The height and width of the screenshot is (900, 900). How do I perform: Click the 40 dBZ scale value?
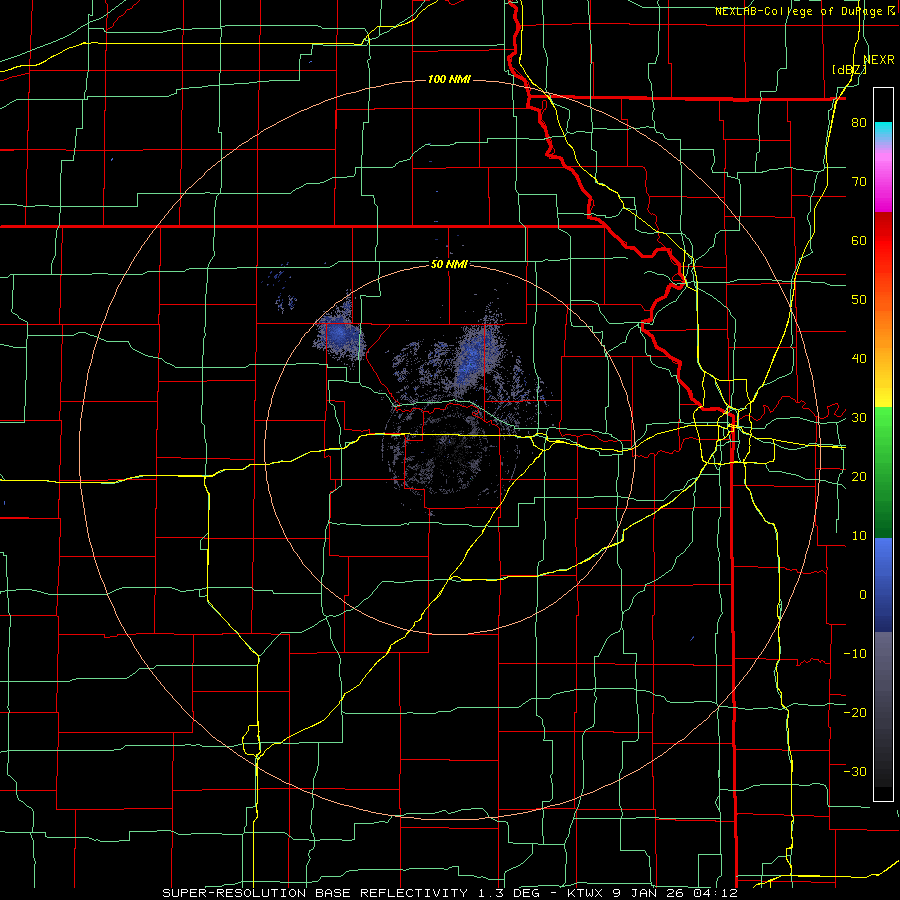[859, 359]
